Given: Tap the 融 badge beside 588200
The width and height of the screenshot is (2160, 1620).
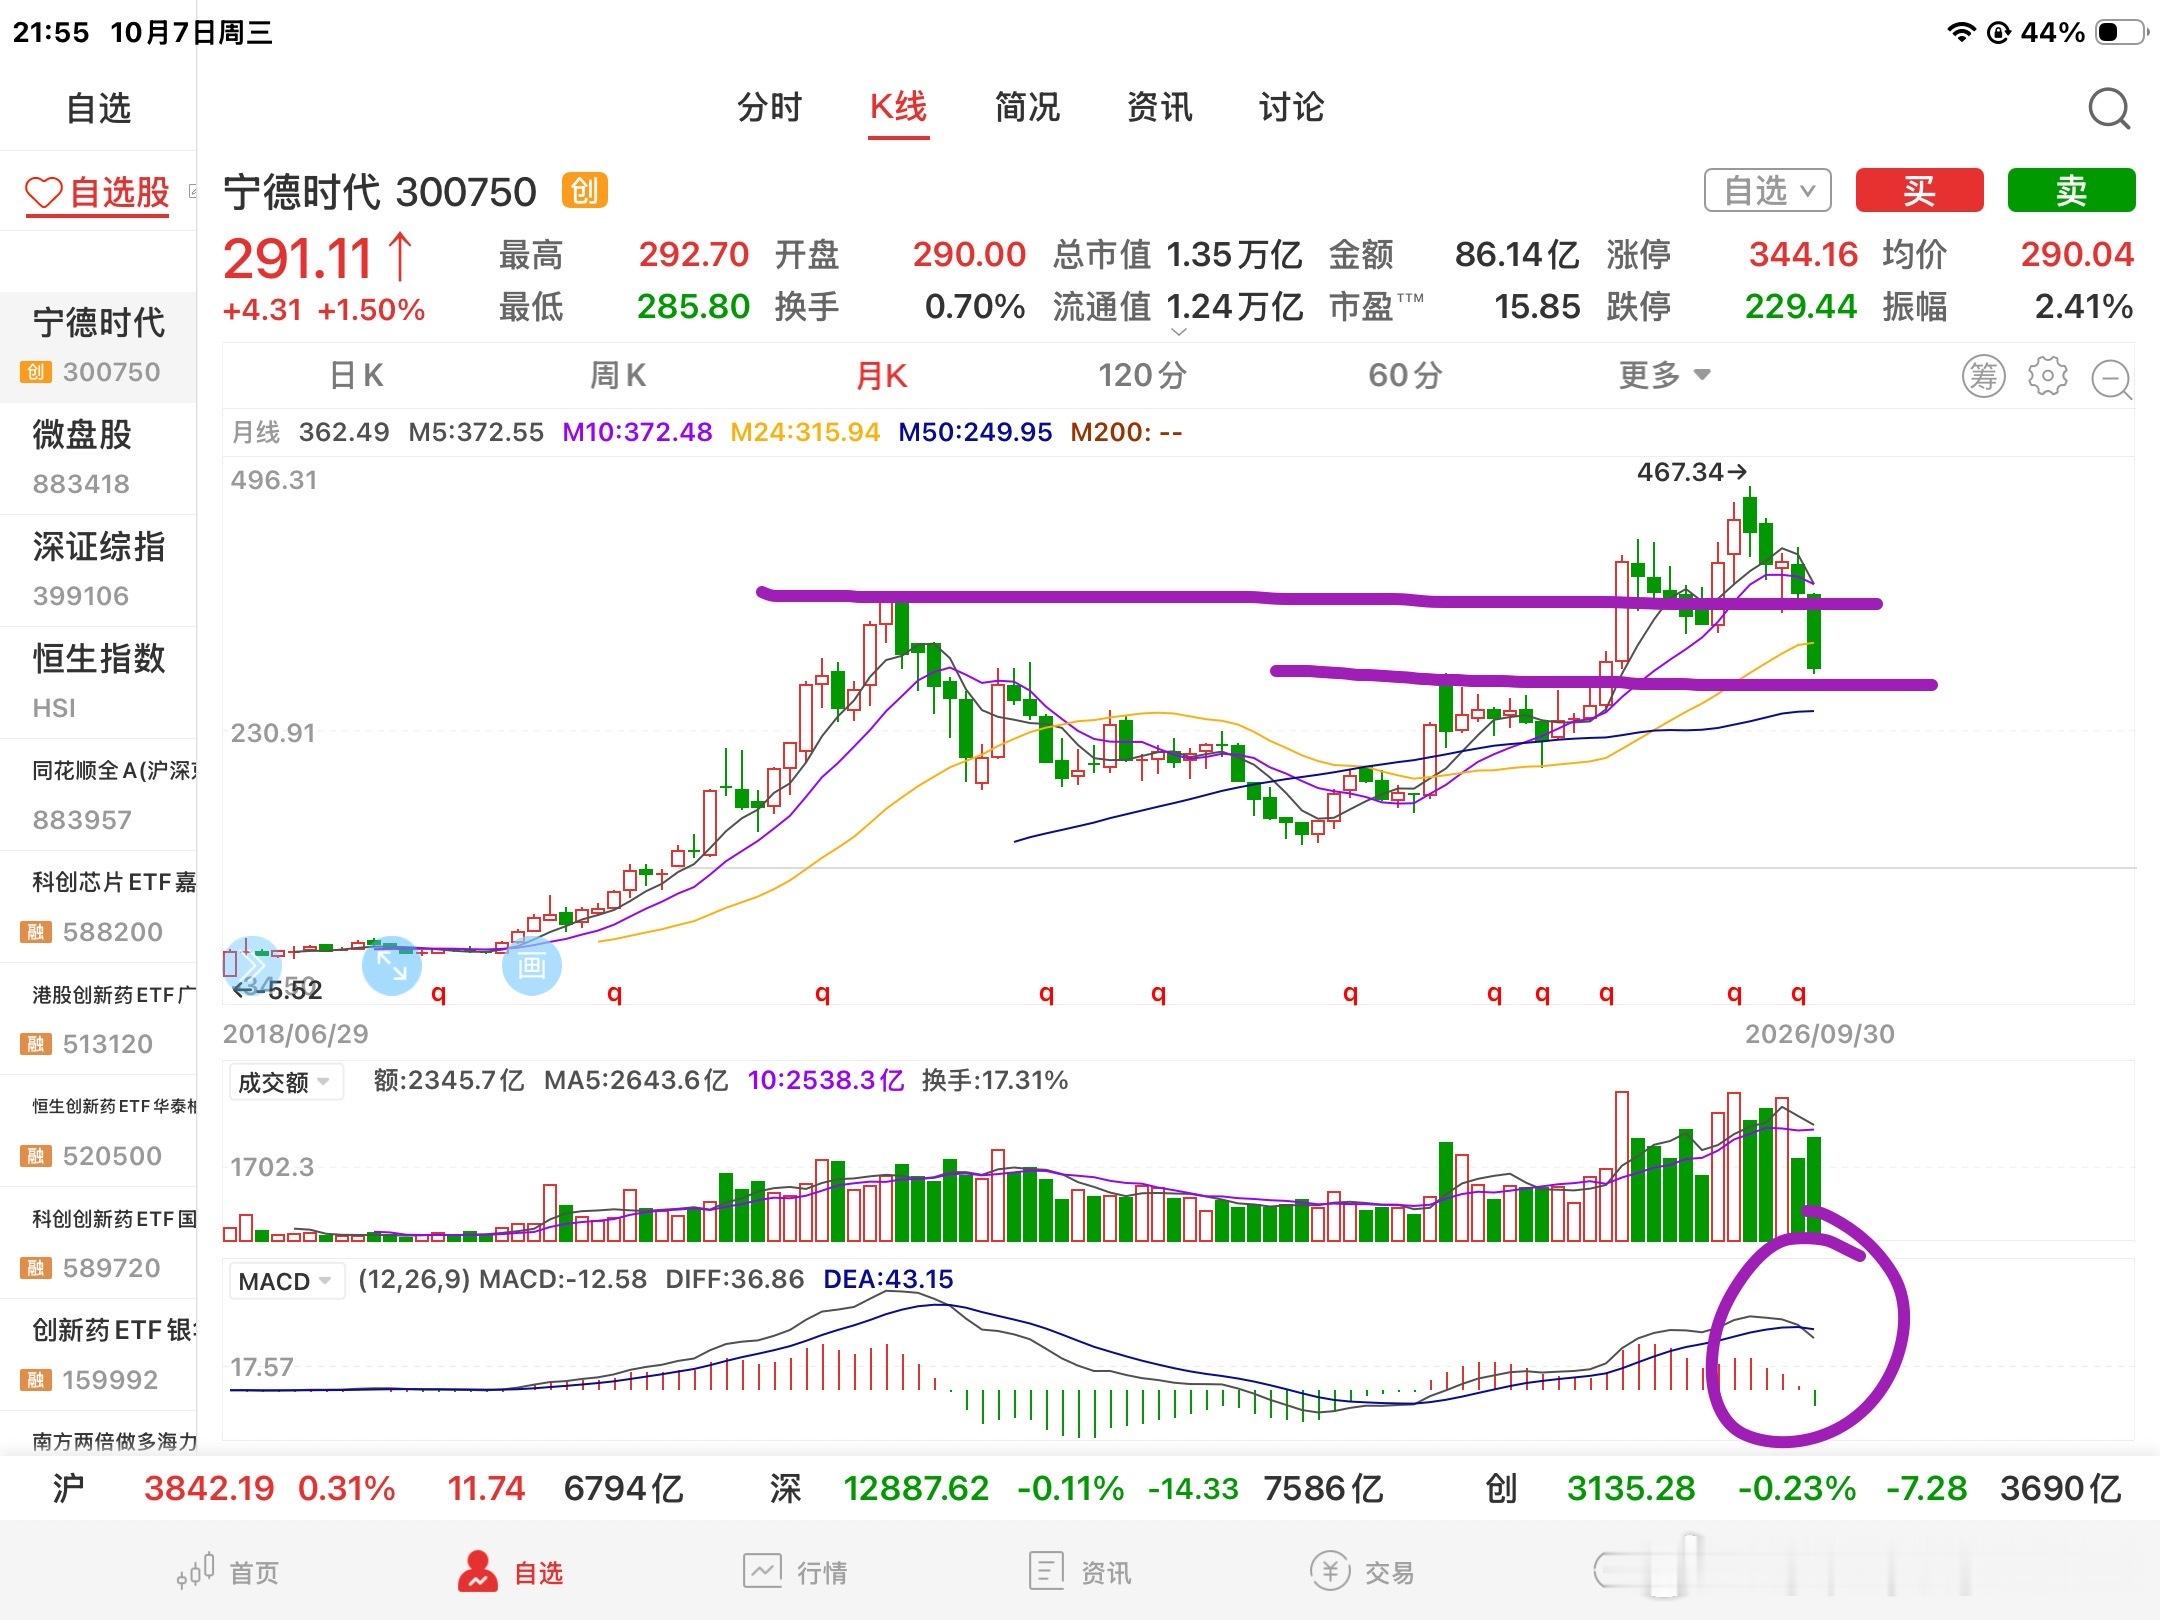Looking at the screenshot, I should (x=36, y=932).
